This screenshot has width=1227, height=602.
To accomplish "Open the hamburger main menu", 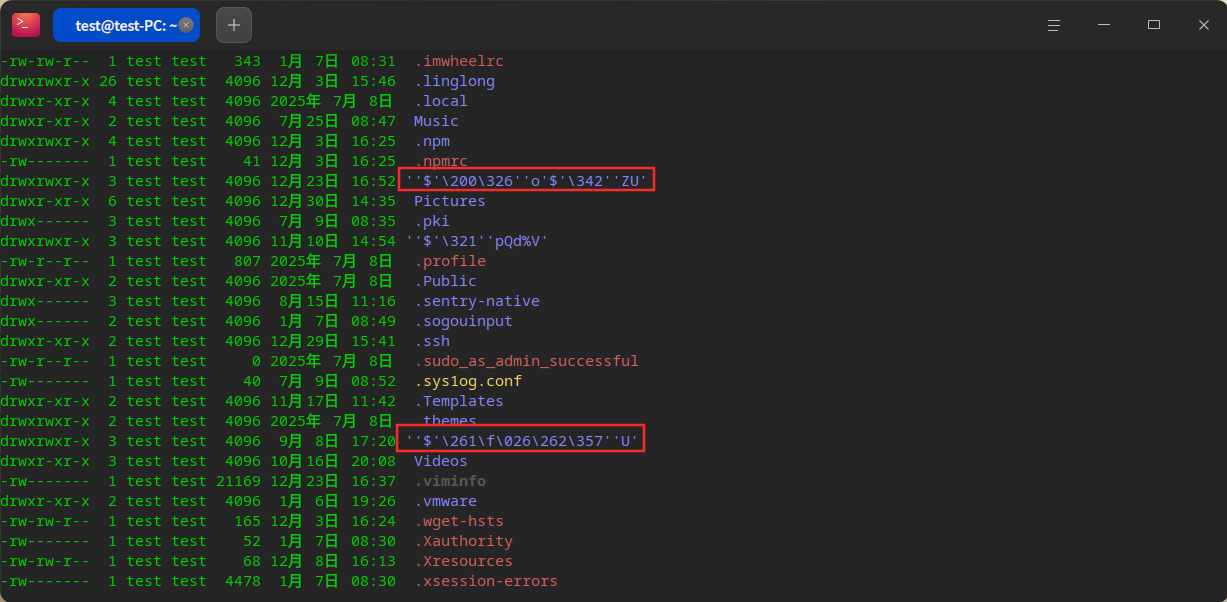I will pyautogui.click(x=1054, y=25).
